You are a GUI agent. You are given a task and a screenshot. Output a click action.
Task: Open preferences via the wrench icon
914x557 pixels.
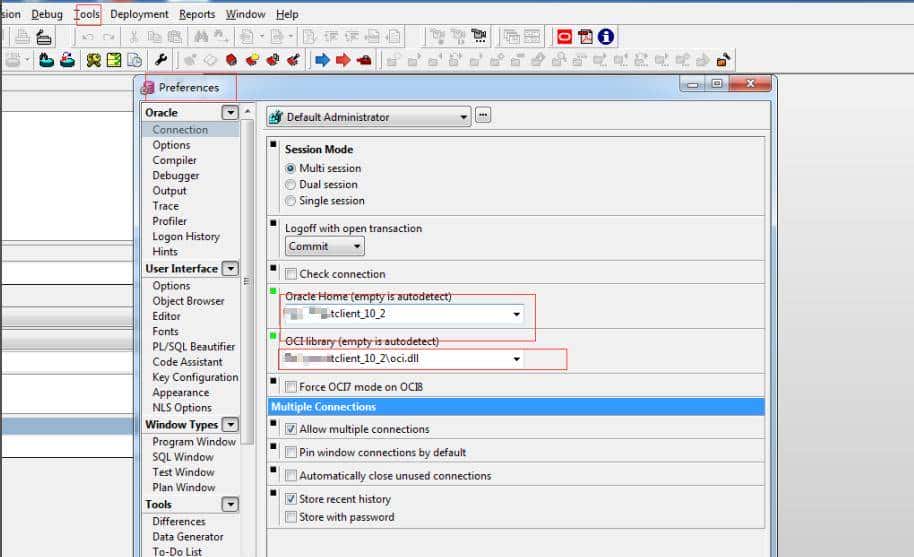tap(161, 59)
